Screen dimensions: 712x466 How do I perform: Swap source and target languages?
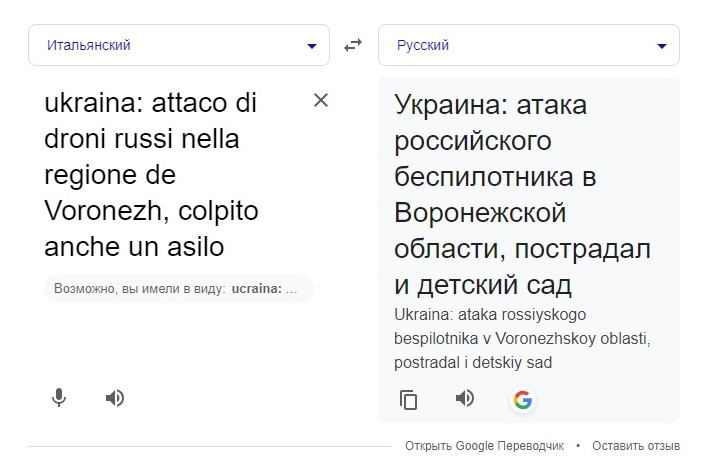coord(353,45)
